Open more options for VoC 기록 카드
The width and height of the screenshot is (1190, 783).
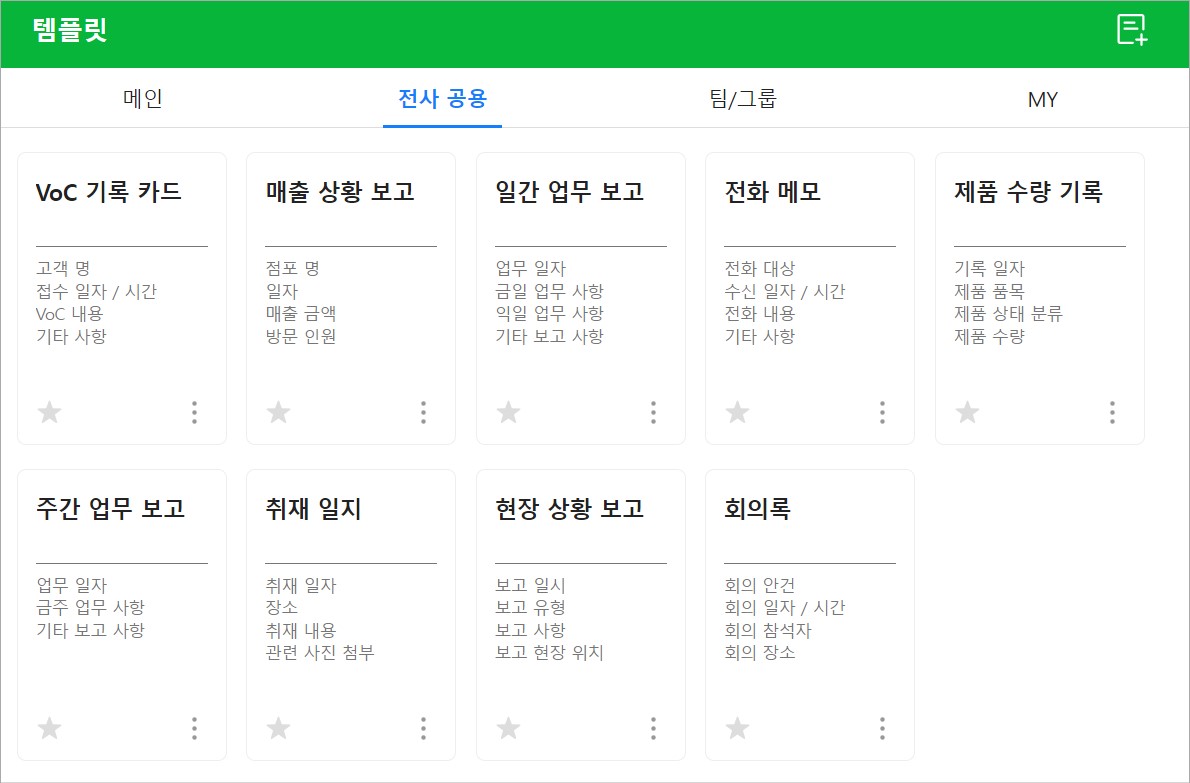[194, 412]
